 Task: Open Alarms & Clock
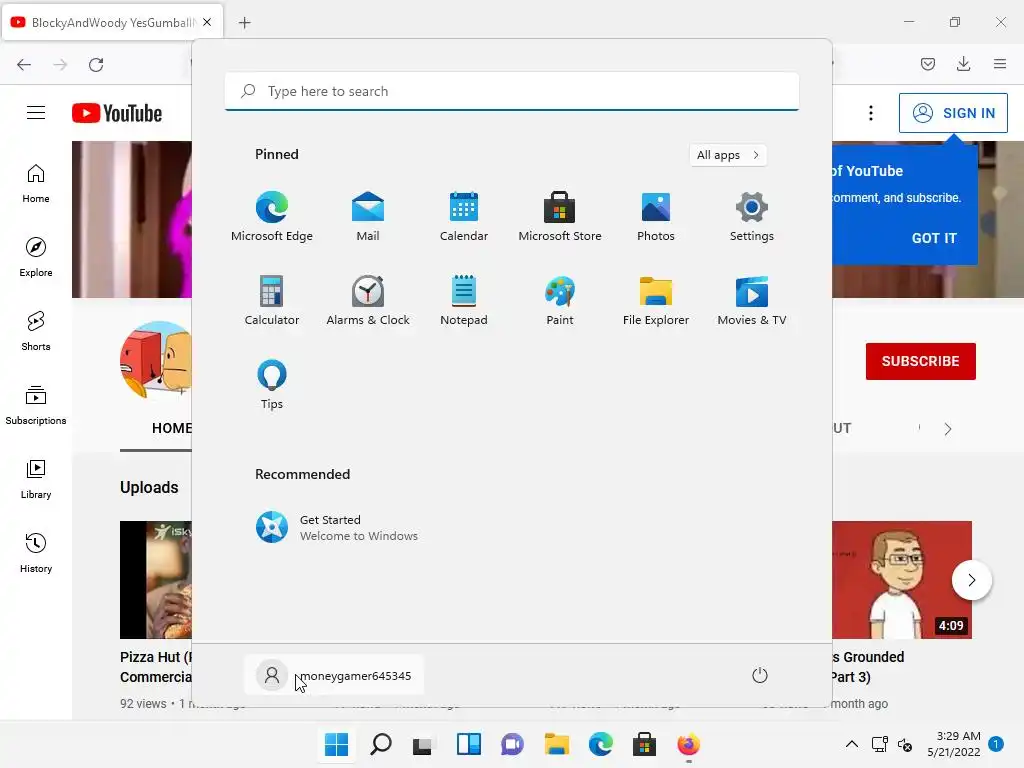coord(368,301)
